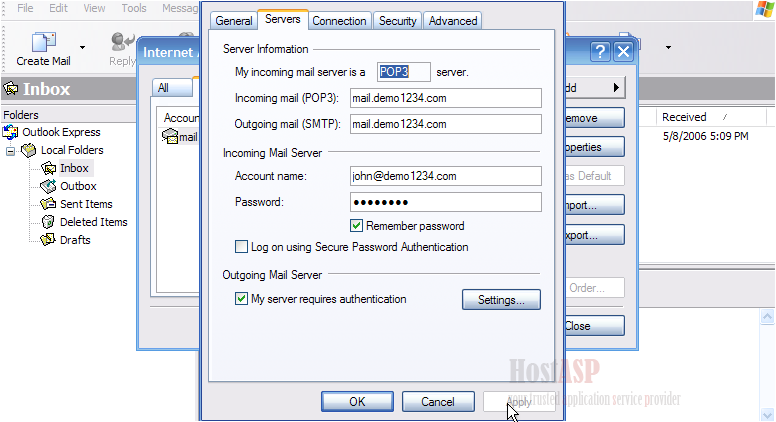Open the Deleted Items folder

point(93,222)
